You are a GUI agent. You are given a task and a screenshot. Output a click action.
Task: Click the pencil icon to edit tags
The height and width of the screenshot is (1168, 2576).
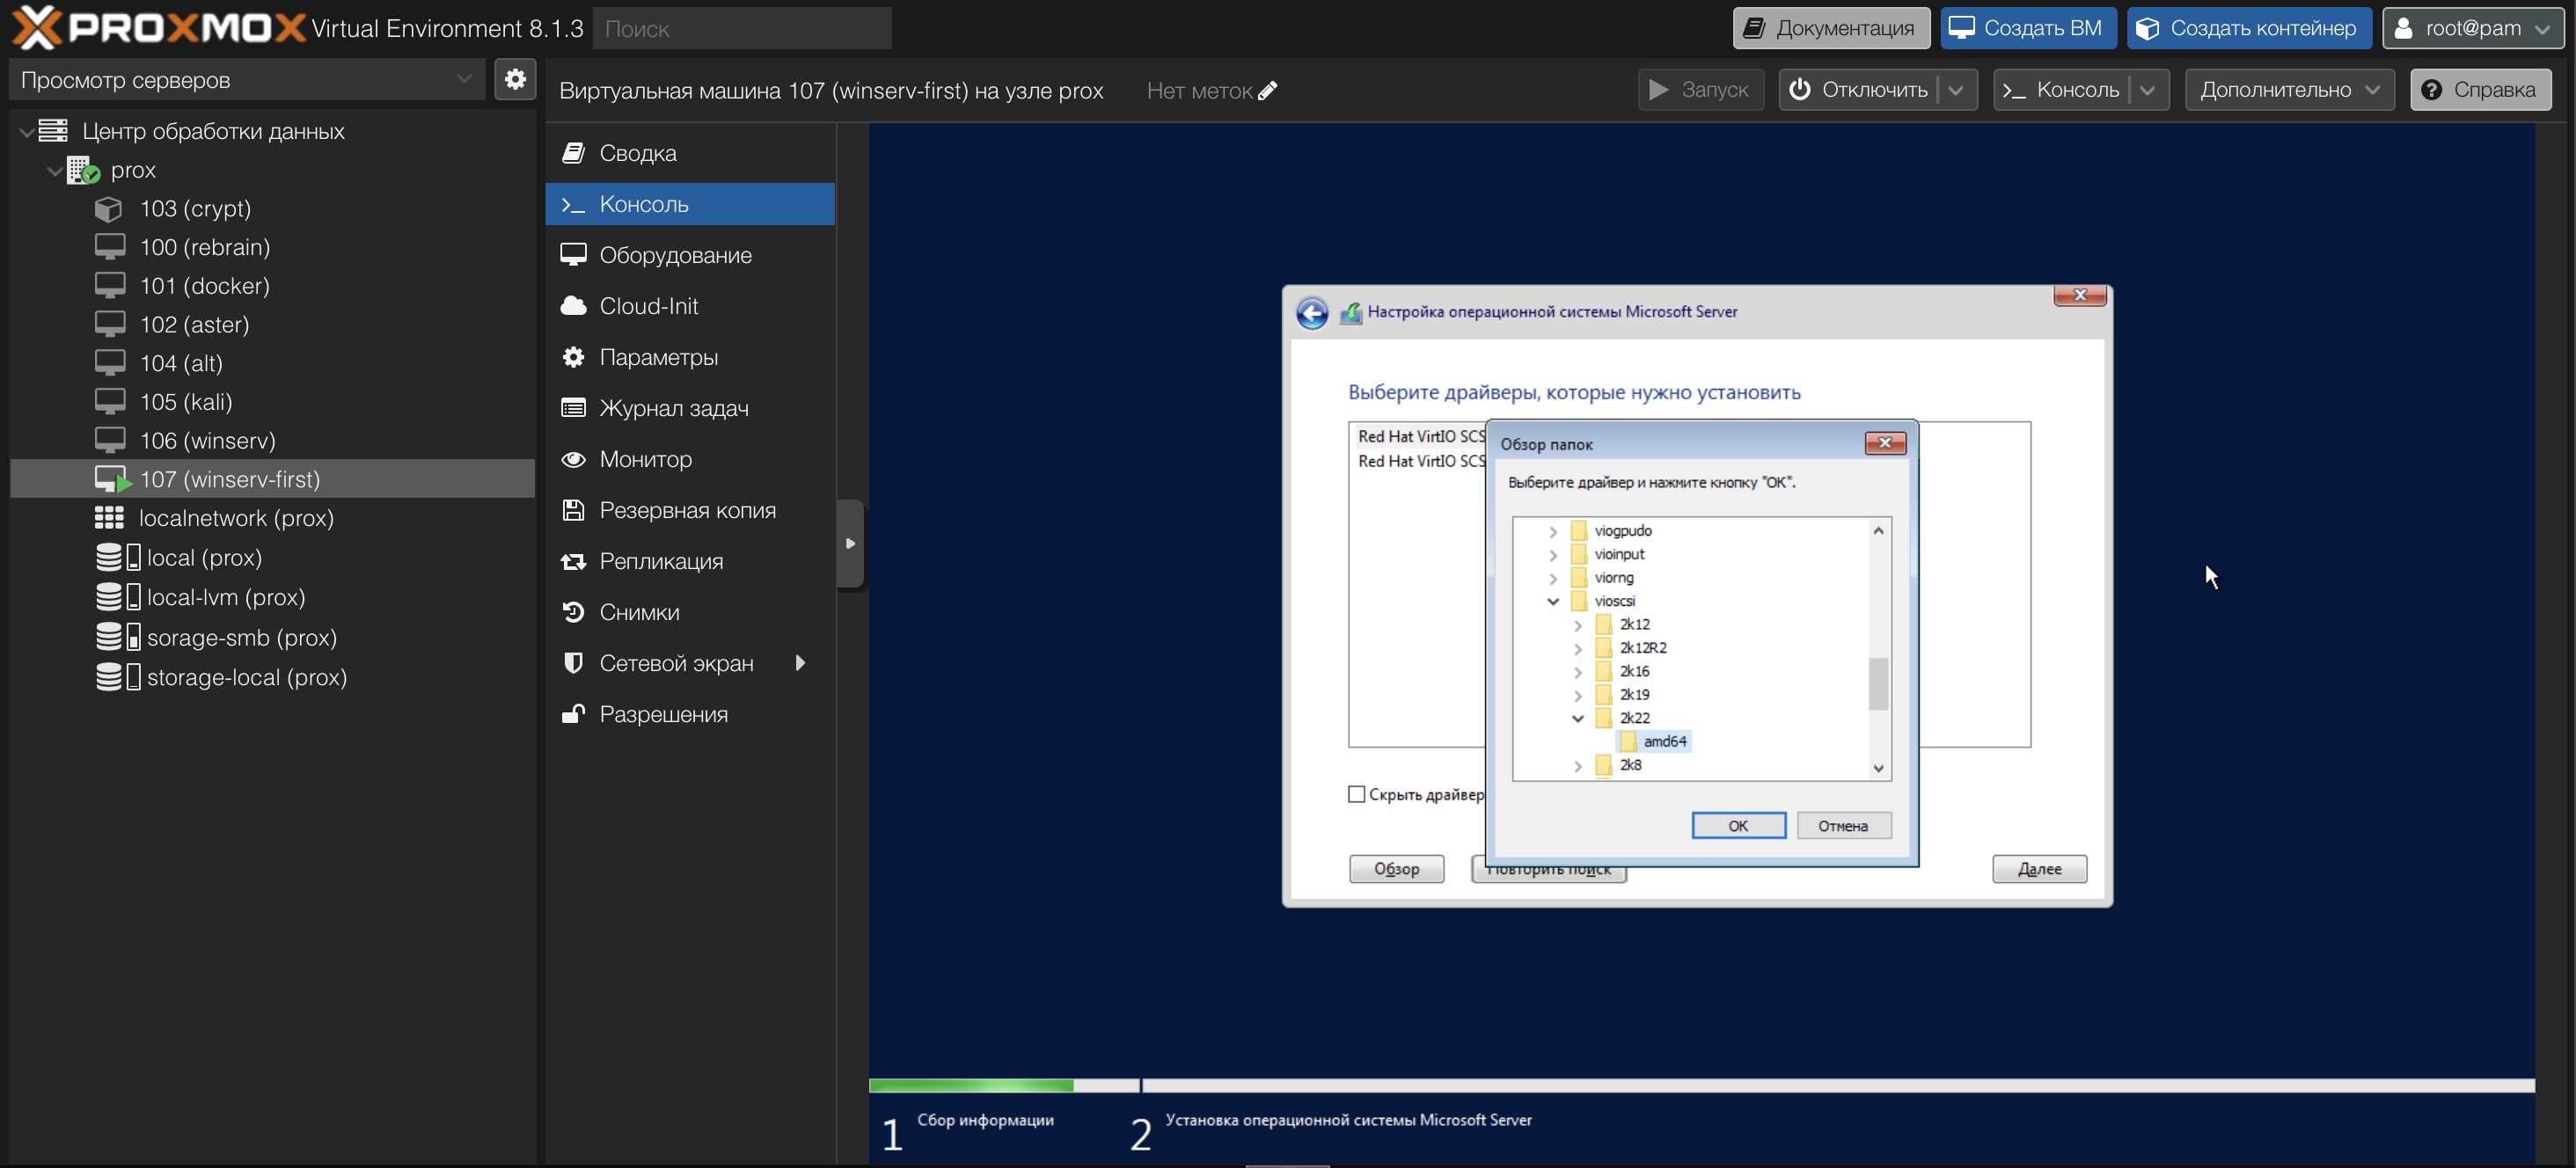tap(1267, 91)
